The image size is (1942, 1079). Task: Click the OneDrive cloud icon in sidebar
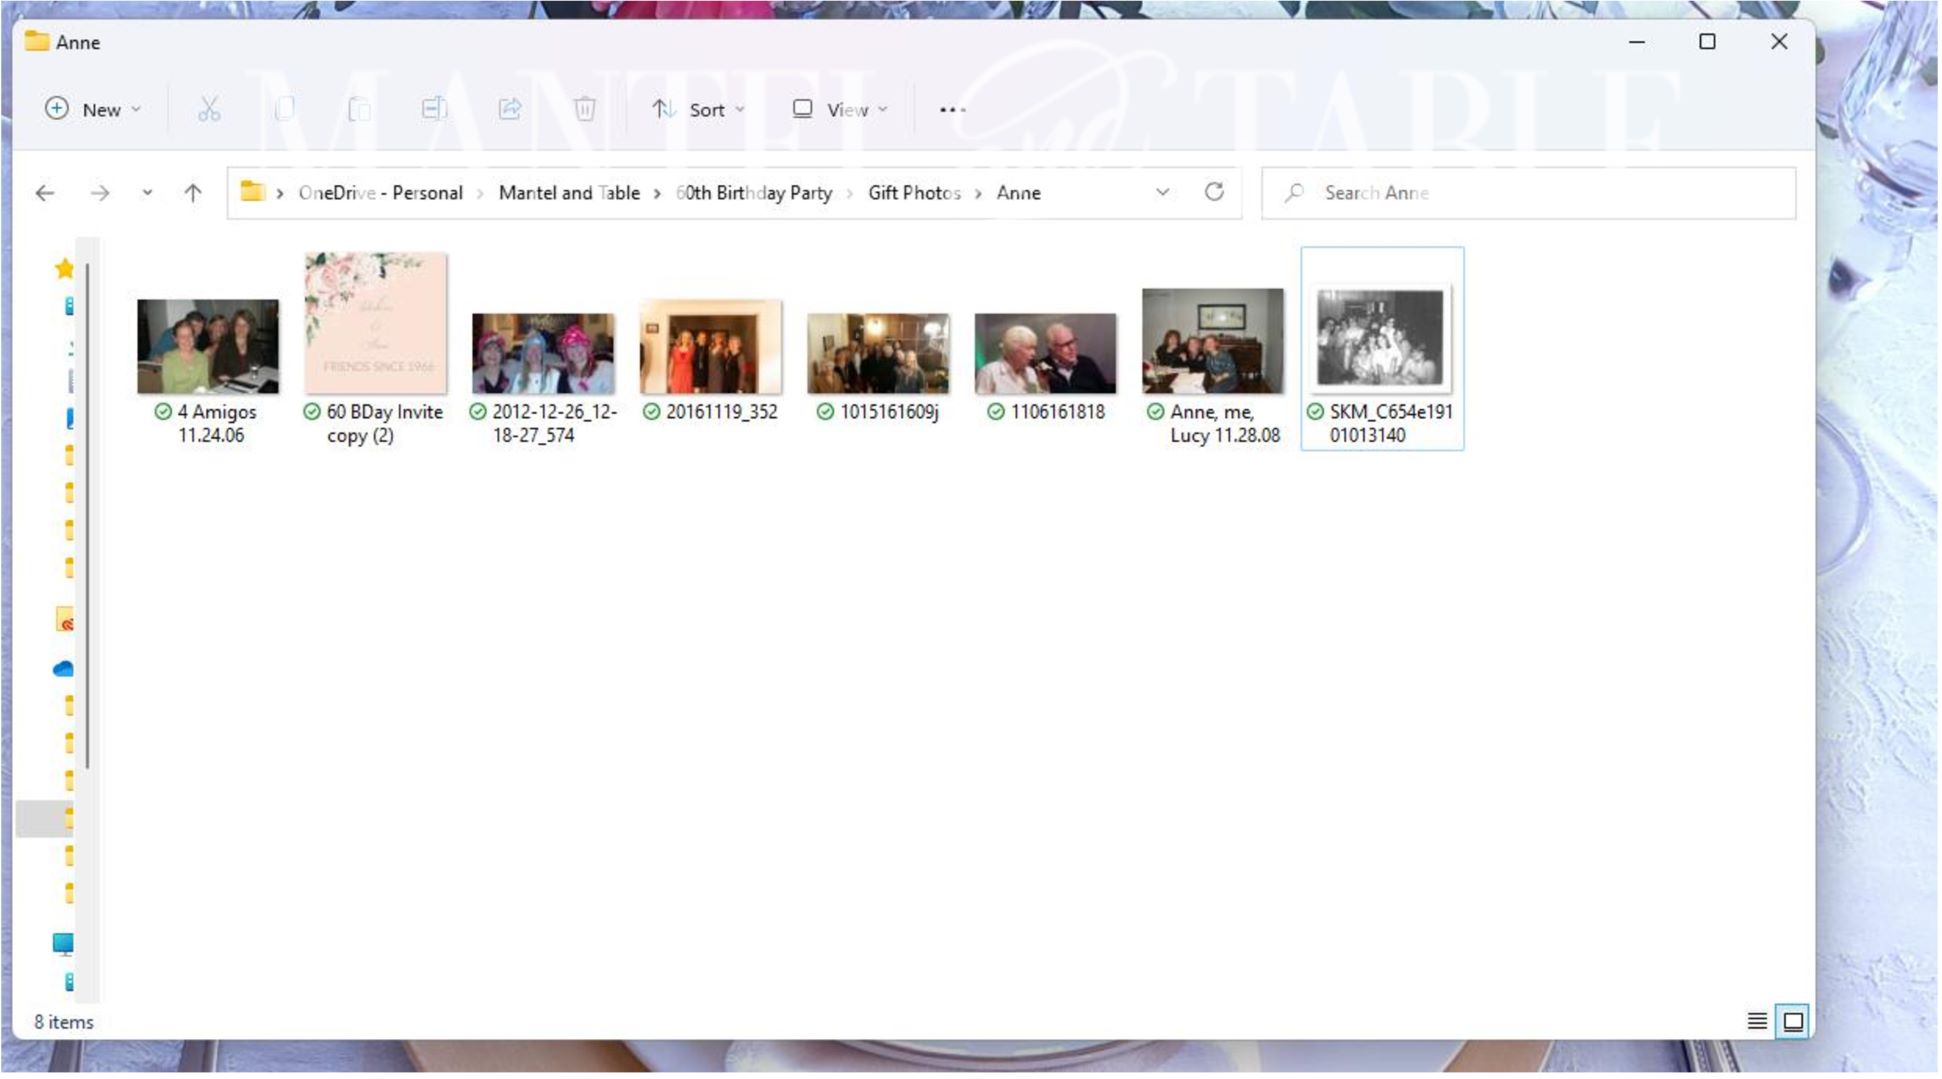(x=63, y=669)
